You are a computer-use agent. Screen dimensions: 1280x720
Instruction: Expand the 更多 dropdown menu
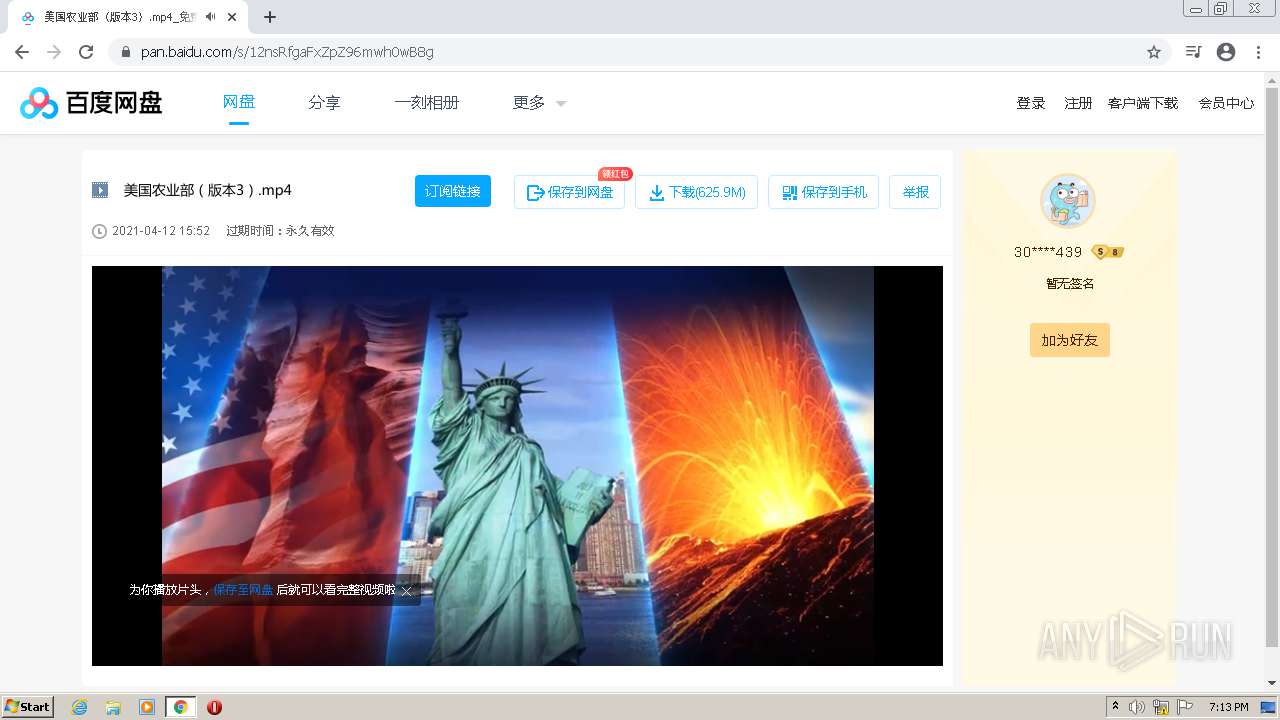pyautogui.click(x=539, y=102)
